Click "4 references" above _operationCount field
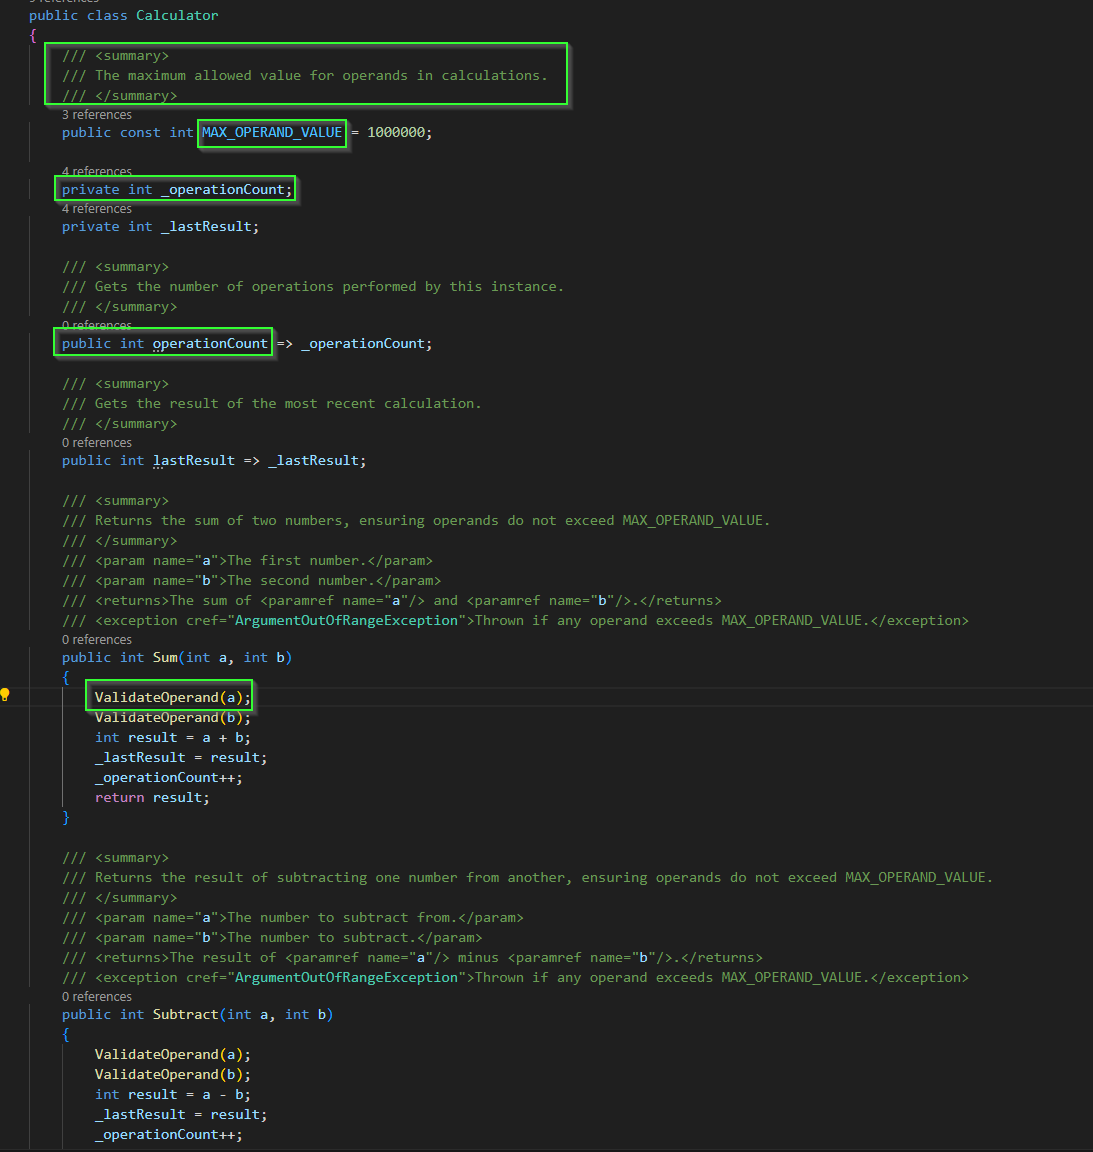 tap(96, 170)
